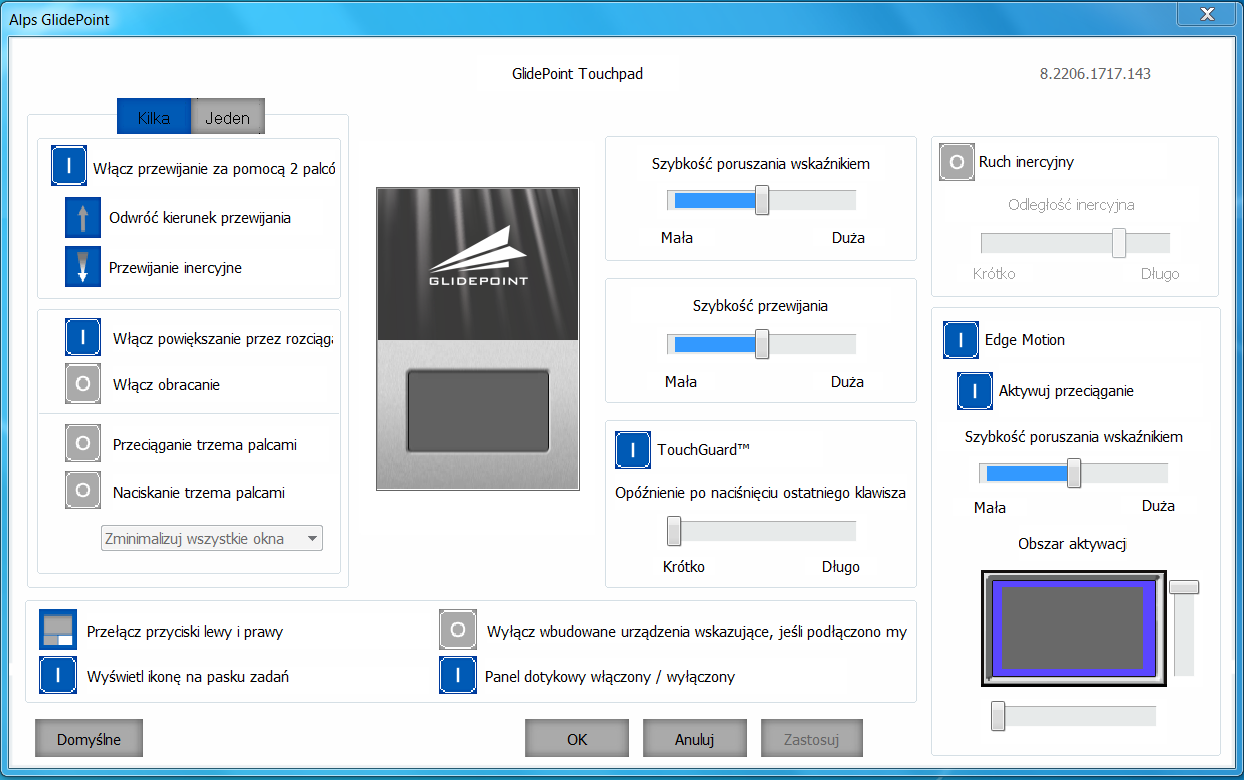1244x780 pixels.
Task: Click the Opóźnienie po naciśnięciu ostatniego klawisza text
Action: [x=760, y=493]
